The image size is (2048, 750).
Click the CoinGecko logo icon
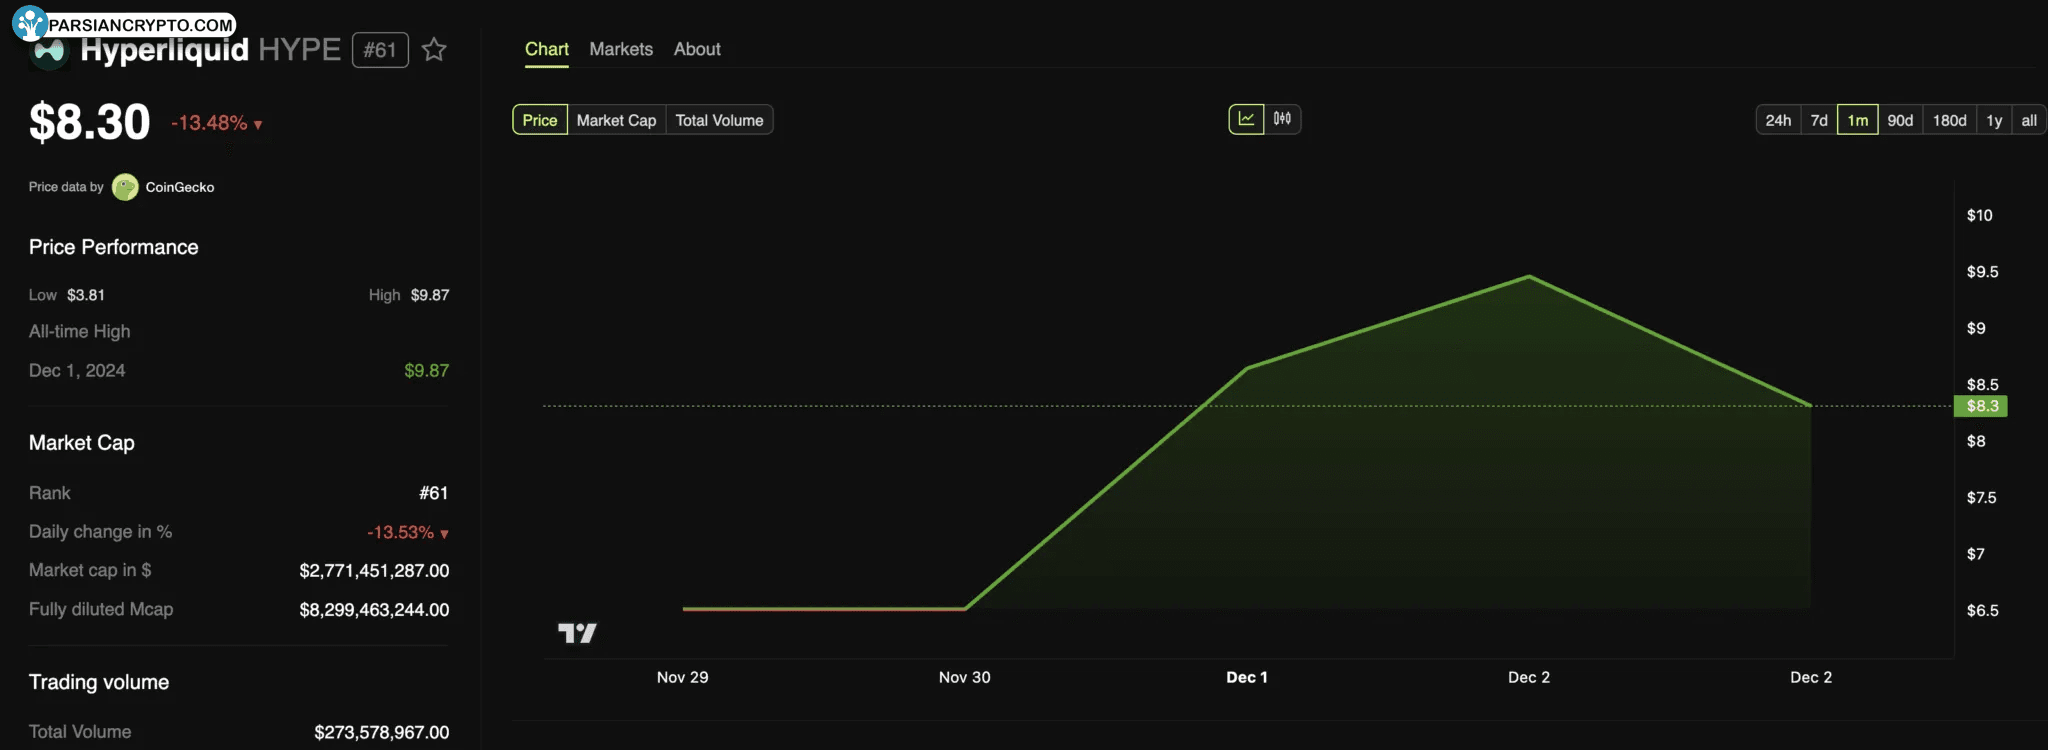point(125,187)
